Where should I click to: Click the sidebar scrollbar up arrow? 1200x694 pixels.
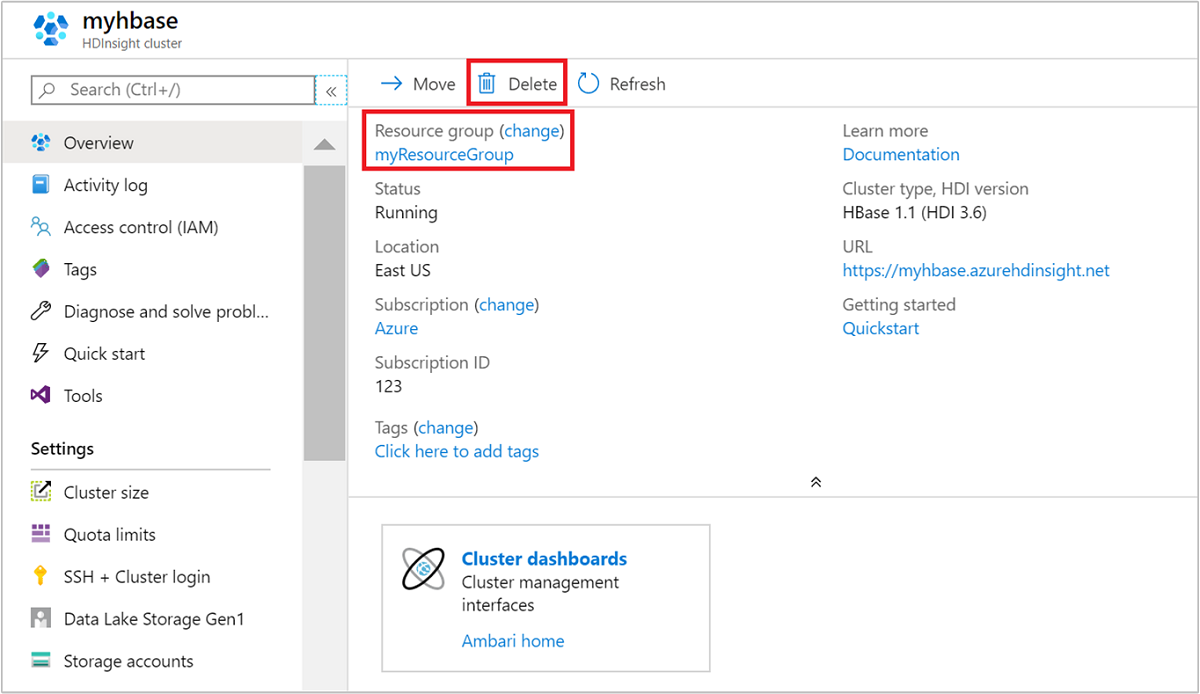click(324, 145)
